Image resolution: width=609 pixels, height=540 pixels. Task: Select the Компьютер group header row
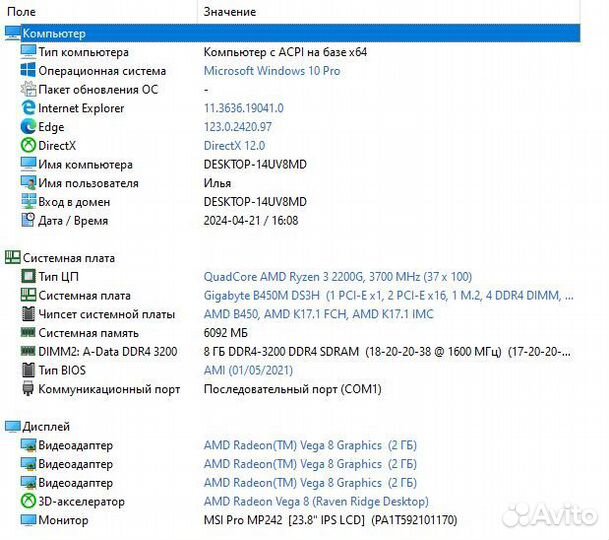click(54, 34)
